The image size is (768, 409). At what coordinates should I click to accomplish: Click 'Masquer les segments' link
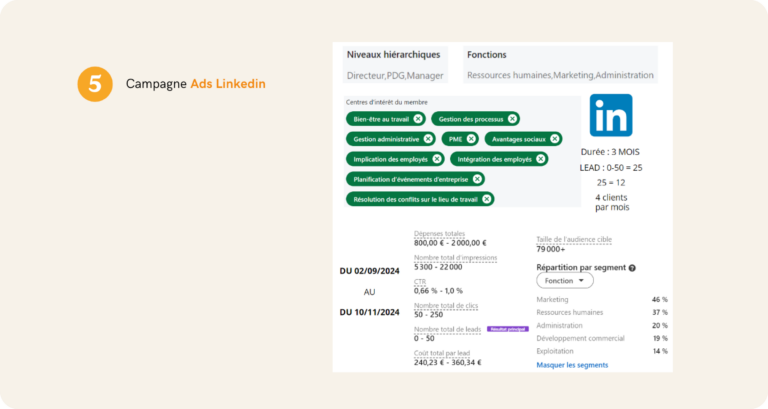(x=572, y=365)
